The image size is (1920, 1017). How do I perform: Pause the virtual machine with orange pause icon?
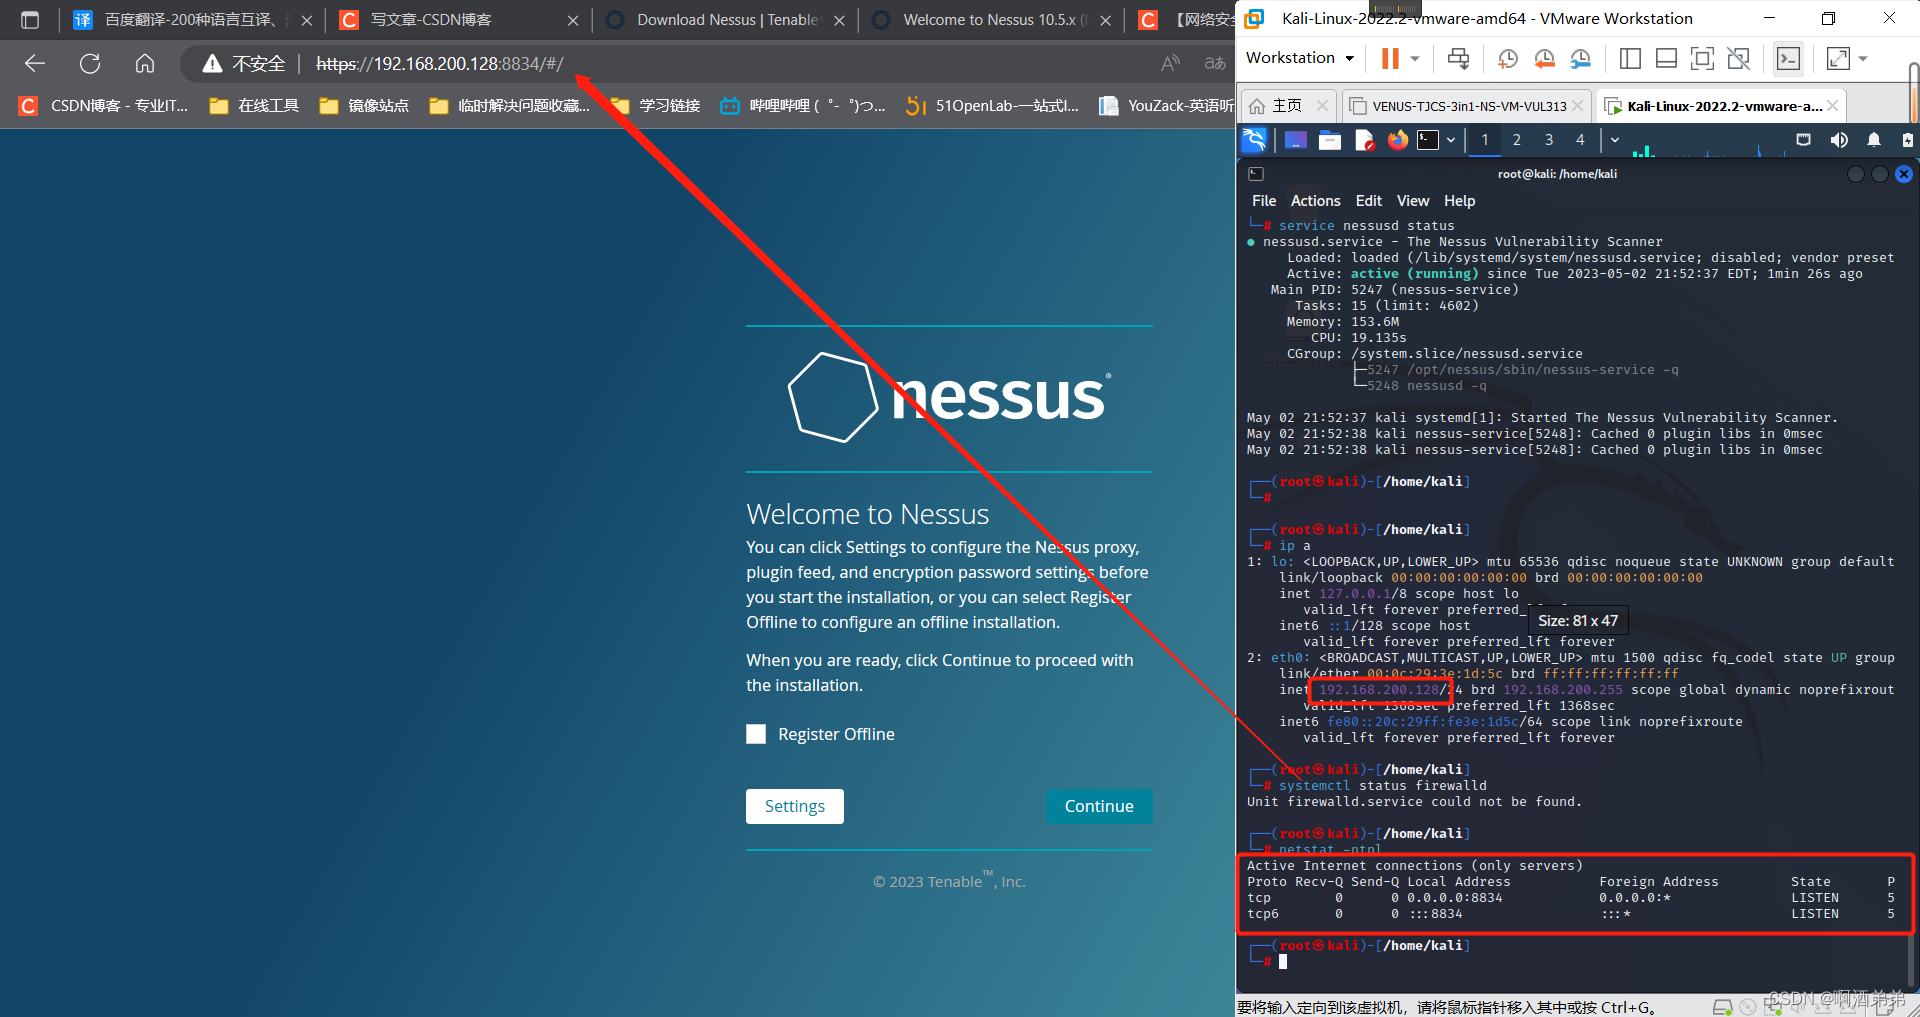(1390, 58)
